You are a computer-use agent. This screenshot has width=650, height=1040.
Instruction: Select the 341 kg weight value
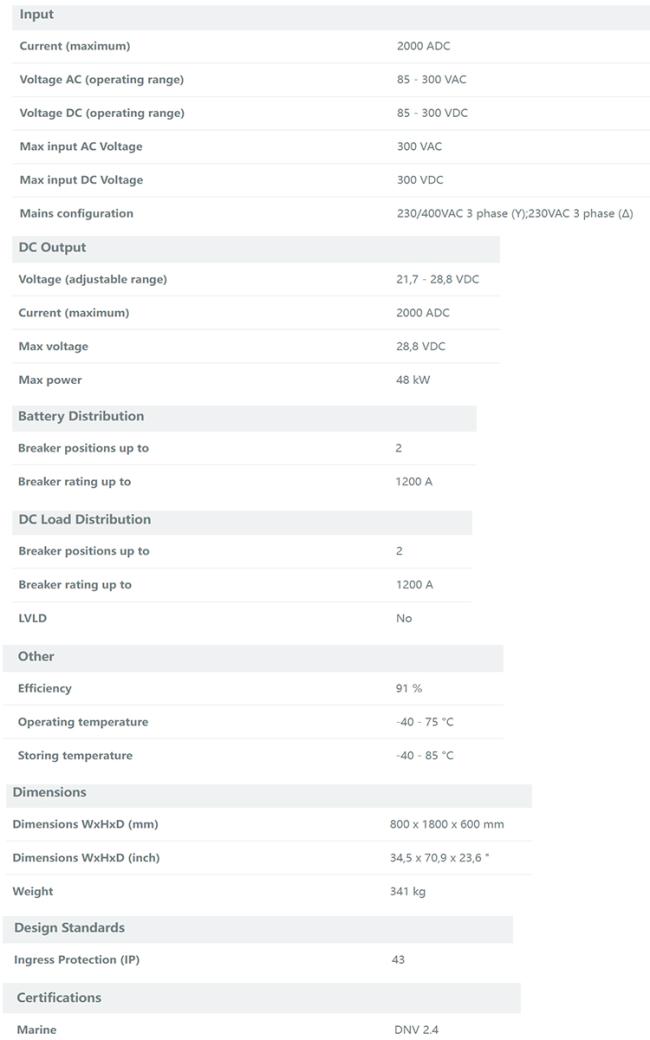(407, 892)
